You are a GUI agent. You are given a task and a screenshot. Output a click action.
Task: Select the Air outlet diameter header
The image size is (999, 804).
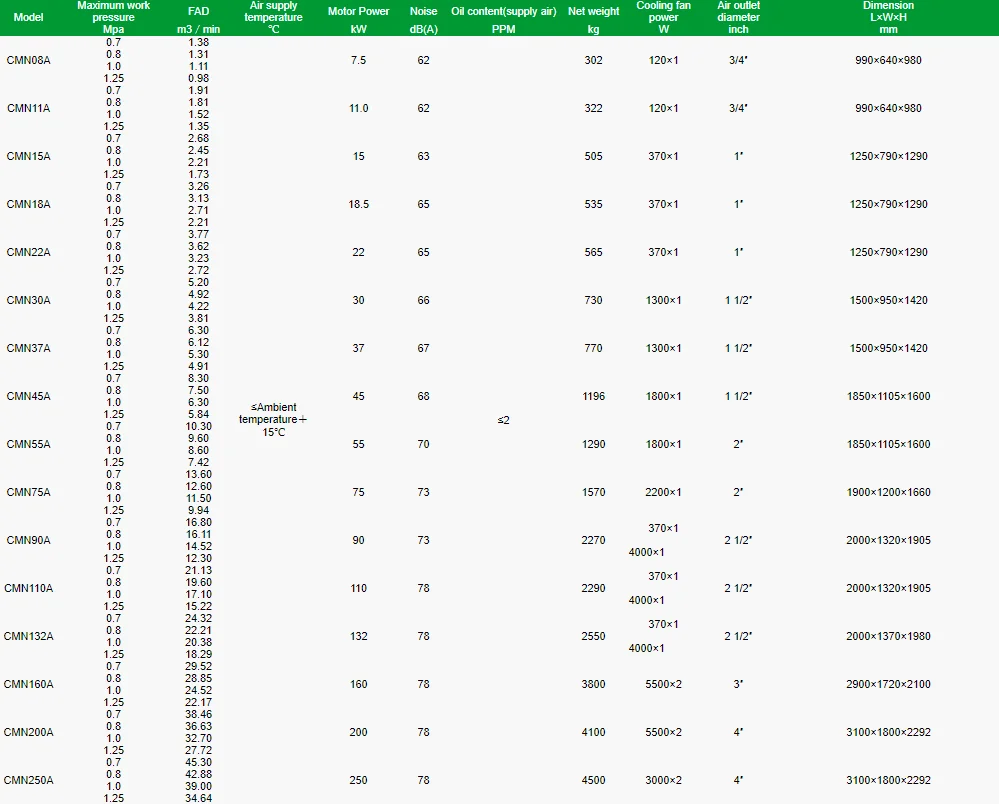[738, 17]
